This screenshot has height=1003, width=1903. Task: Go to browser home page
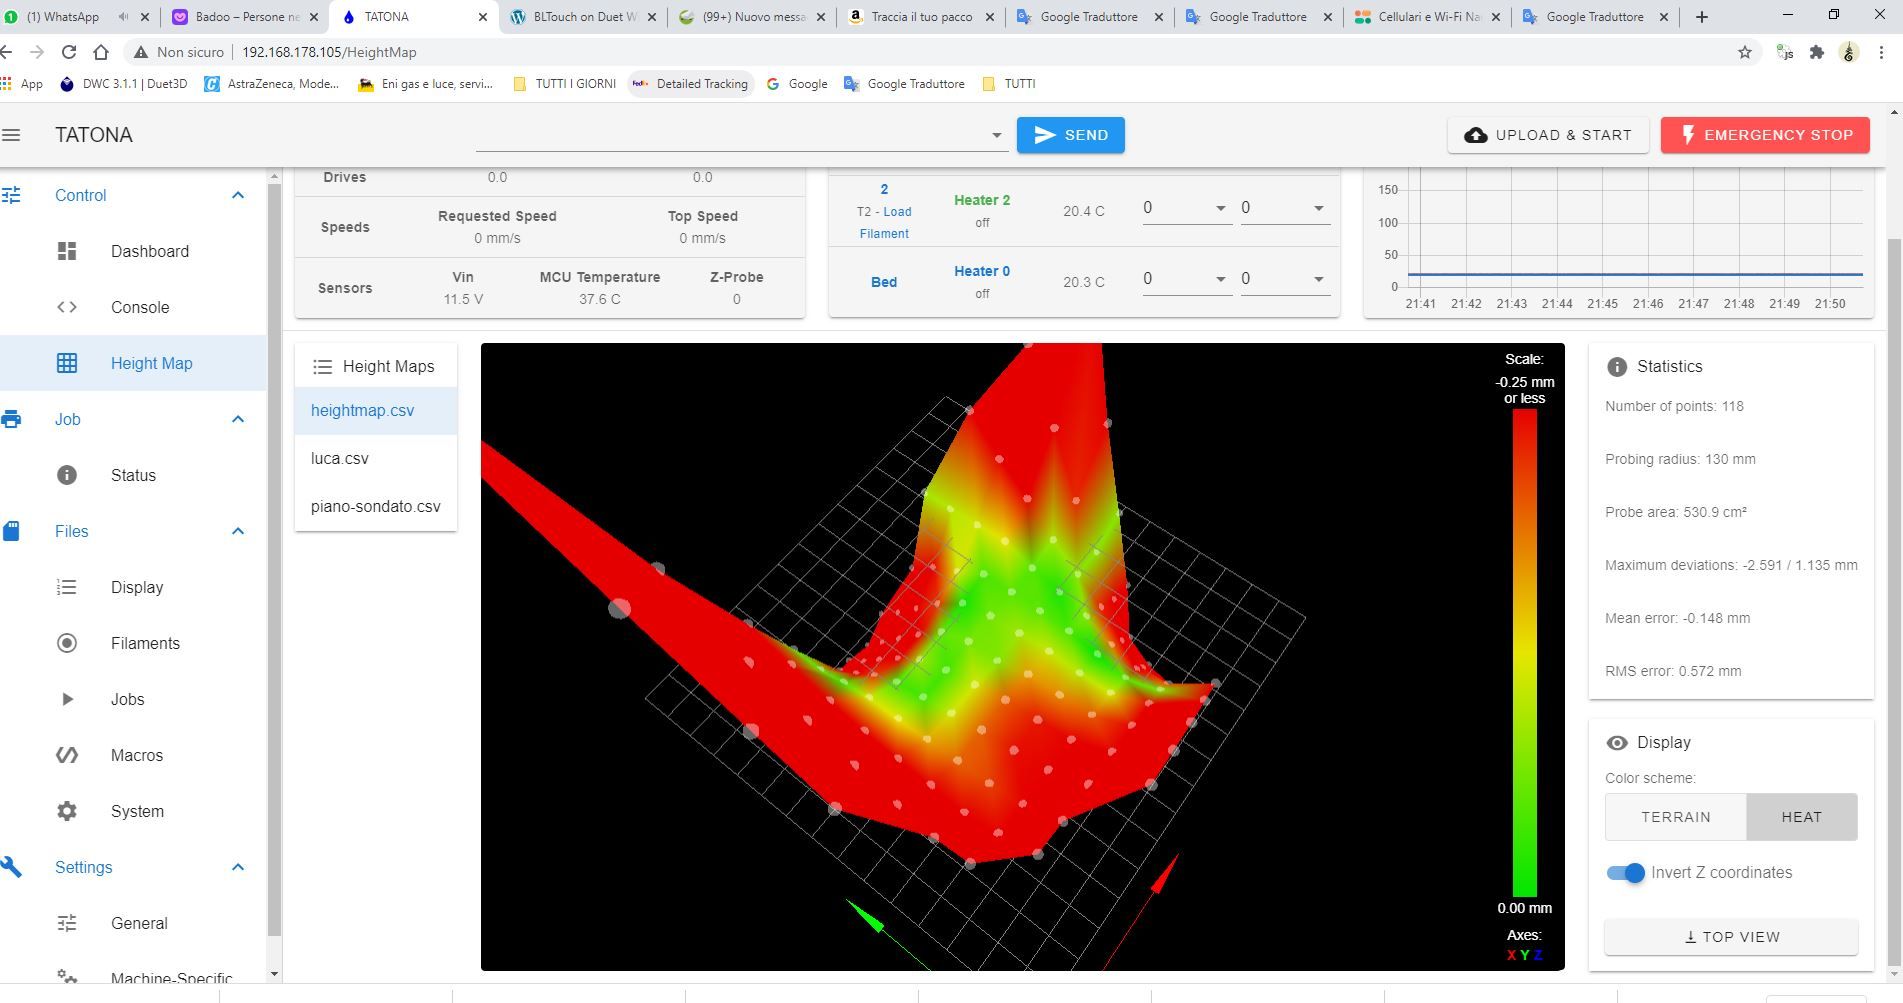(101, 52)
